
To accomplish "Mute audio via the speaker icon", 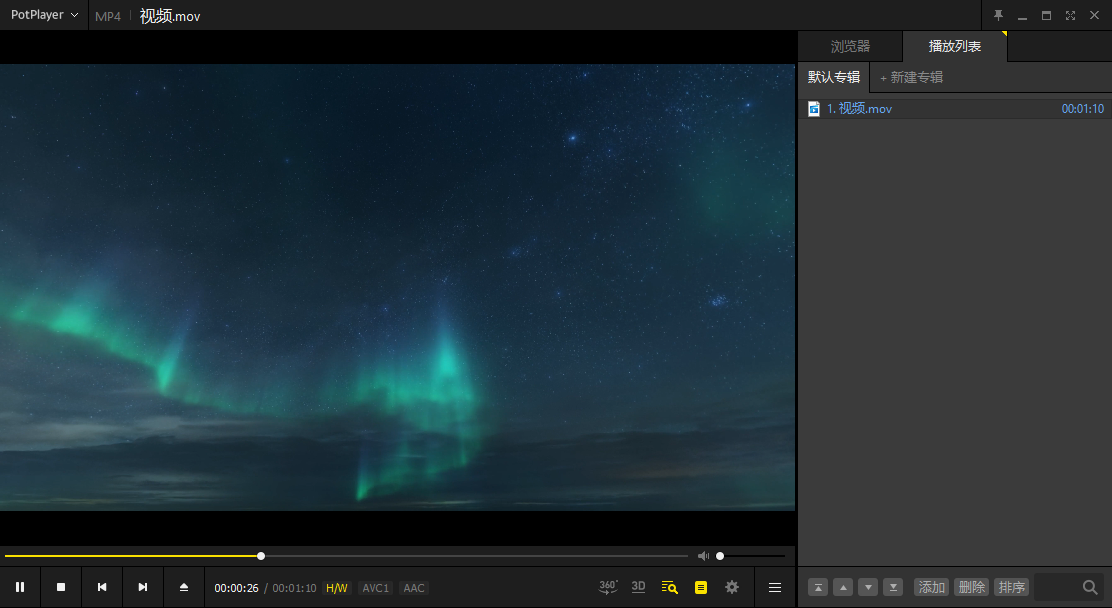I will [x=703, y=556].
